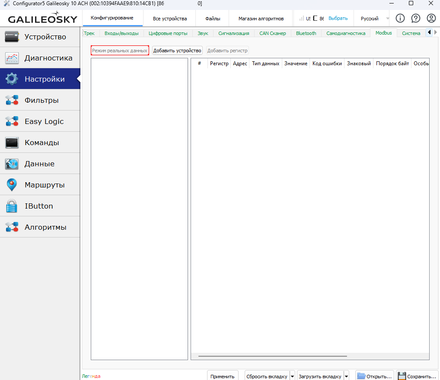
Task: Click the Значение column header
Action: (x=296, y=63)
